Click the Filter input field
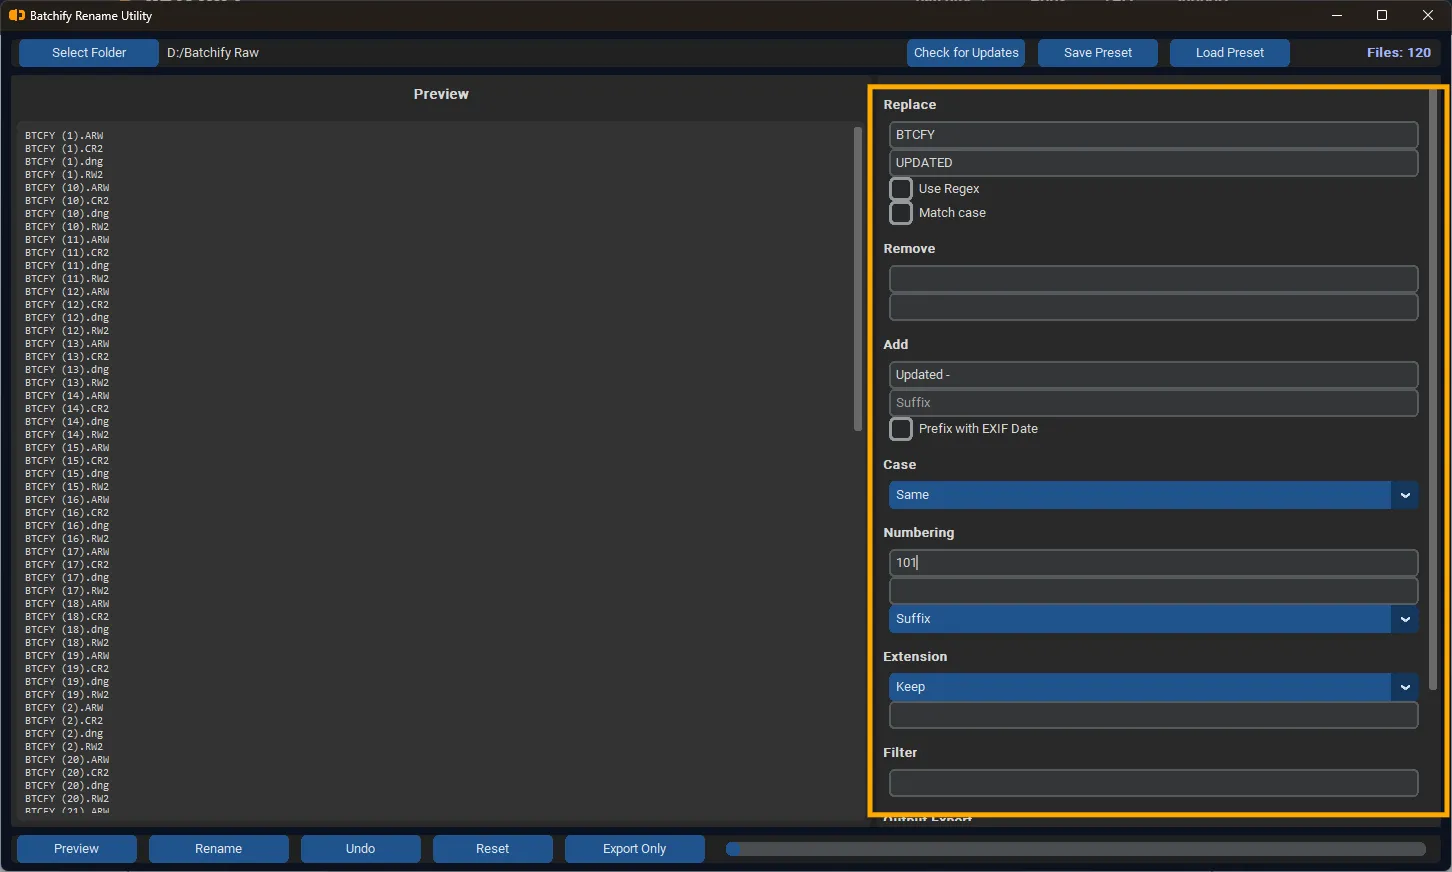 point(1152,782)
